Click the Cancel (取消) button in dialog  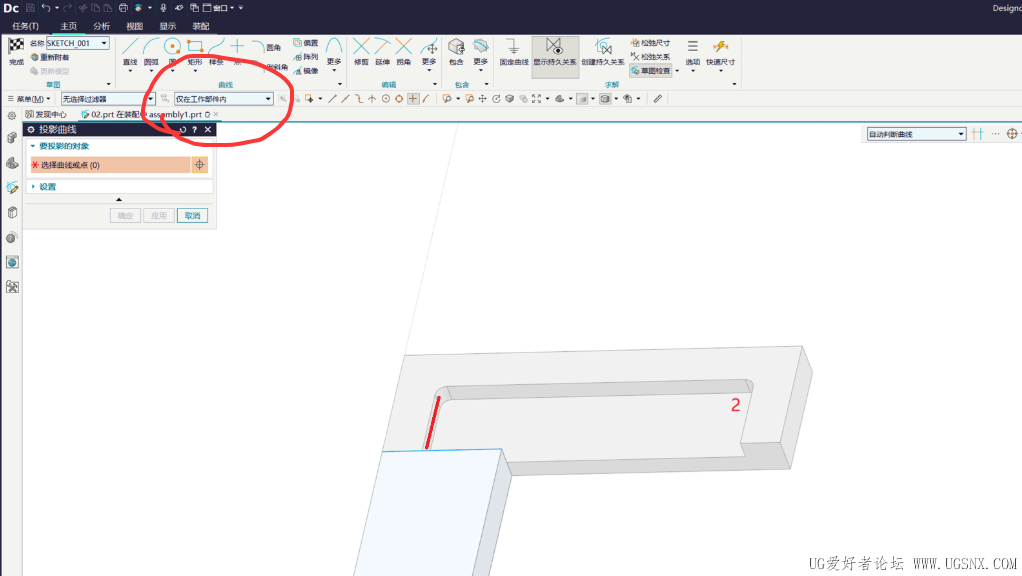click(192, 216)
